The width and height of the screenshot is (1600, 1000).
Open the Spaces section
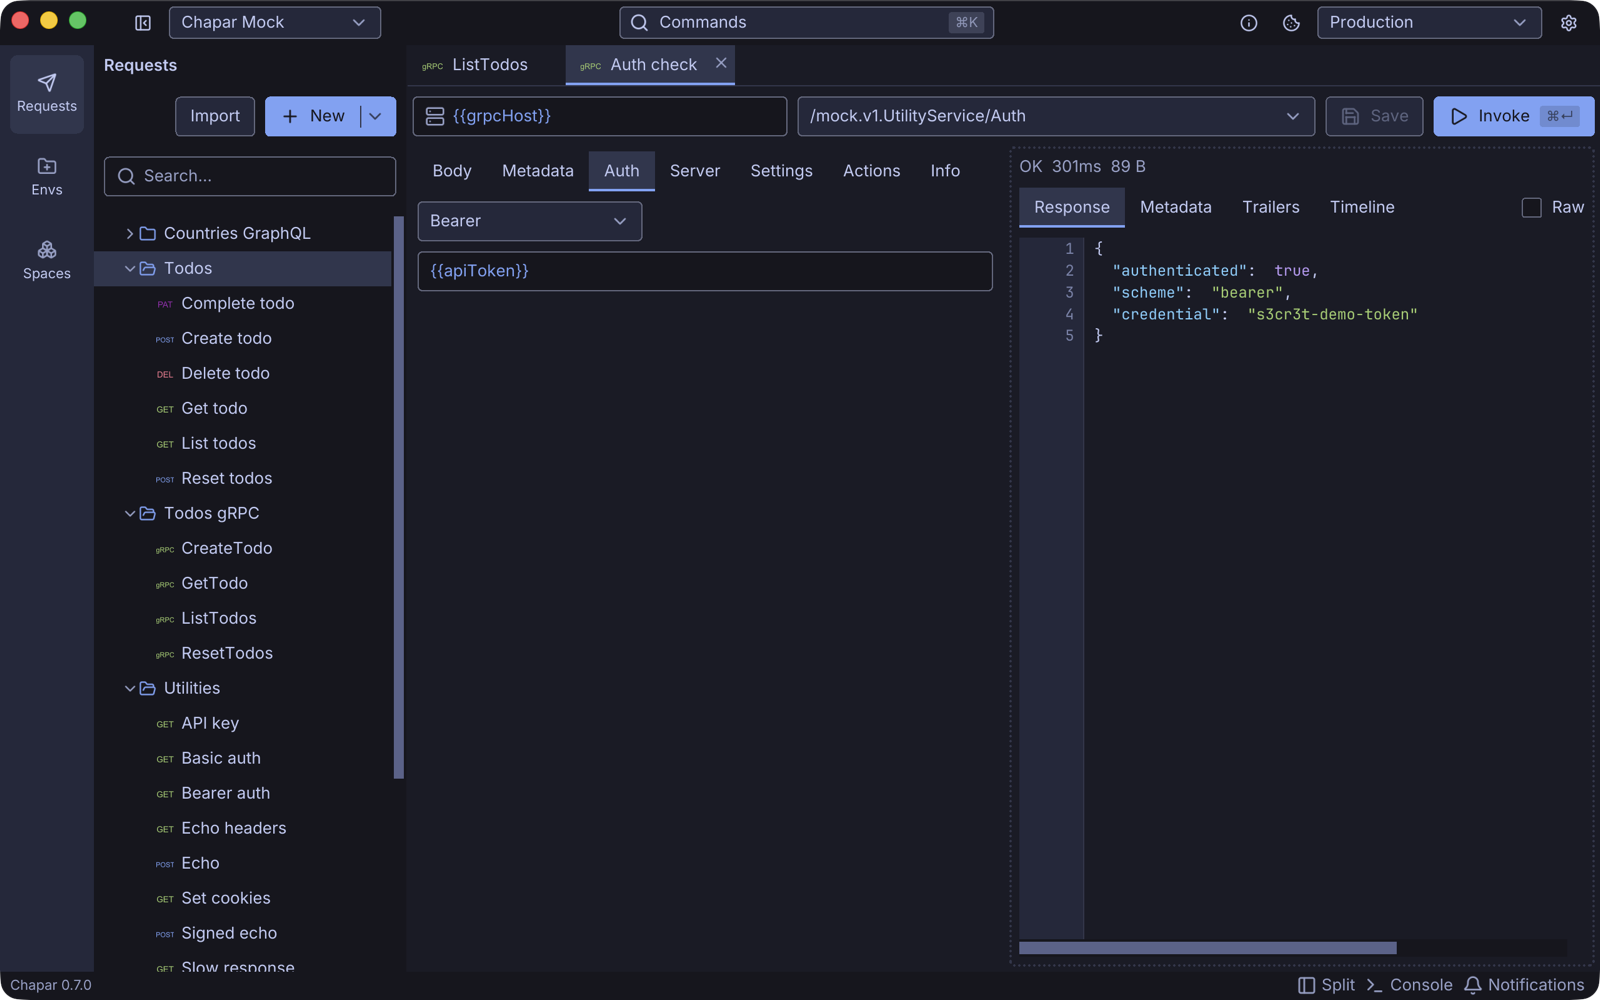[x=47, y=261]
